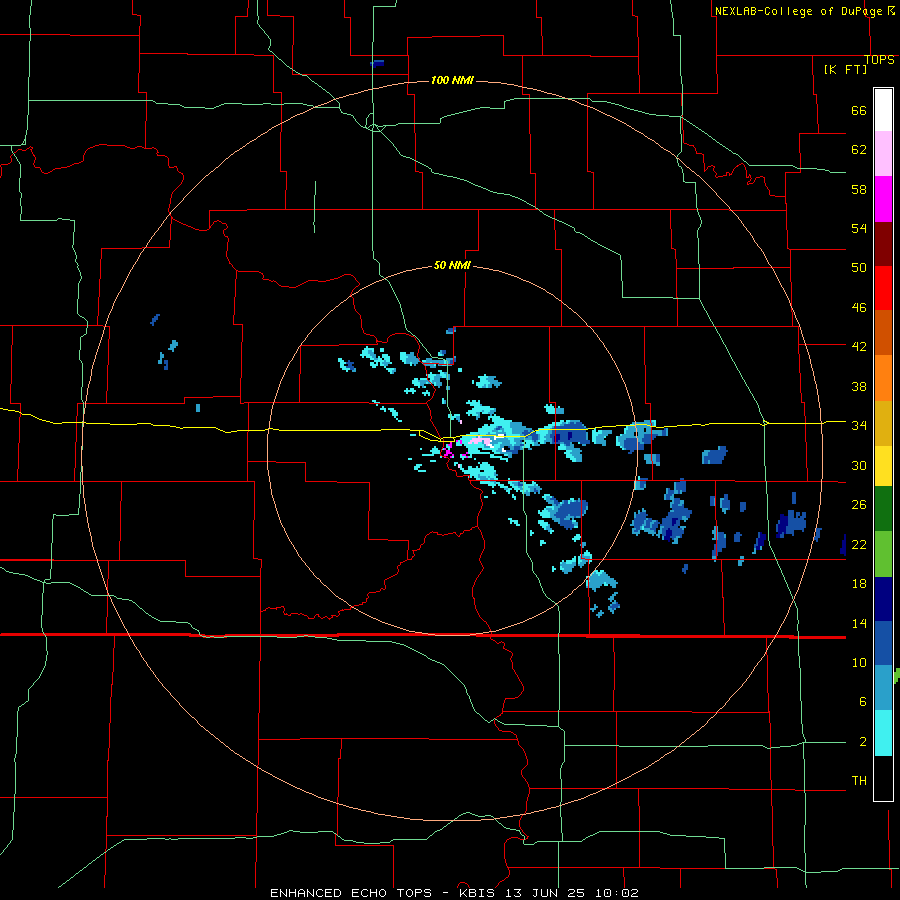Click the navy swatch between 18 and 14
The height and width of the screenshot is (900, 900).
tap(883, 599)
